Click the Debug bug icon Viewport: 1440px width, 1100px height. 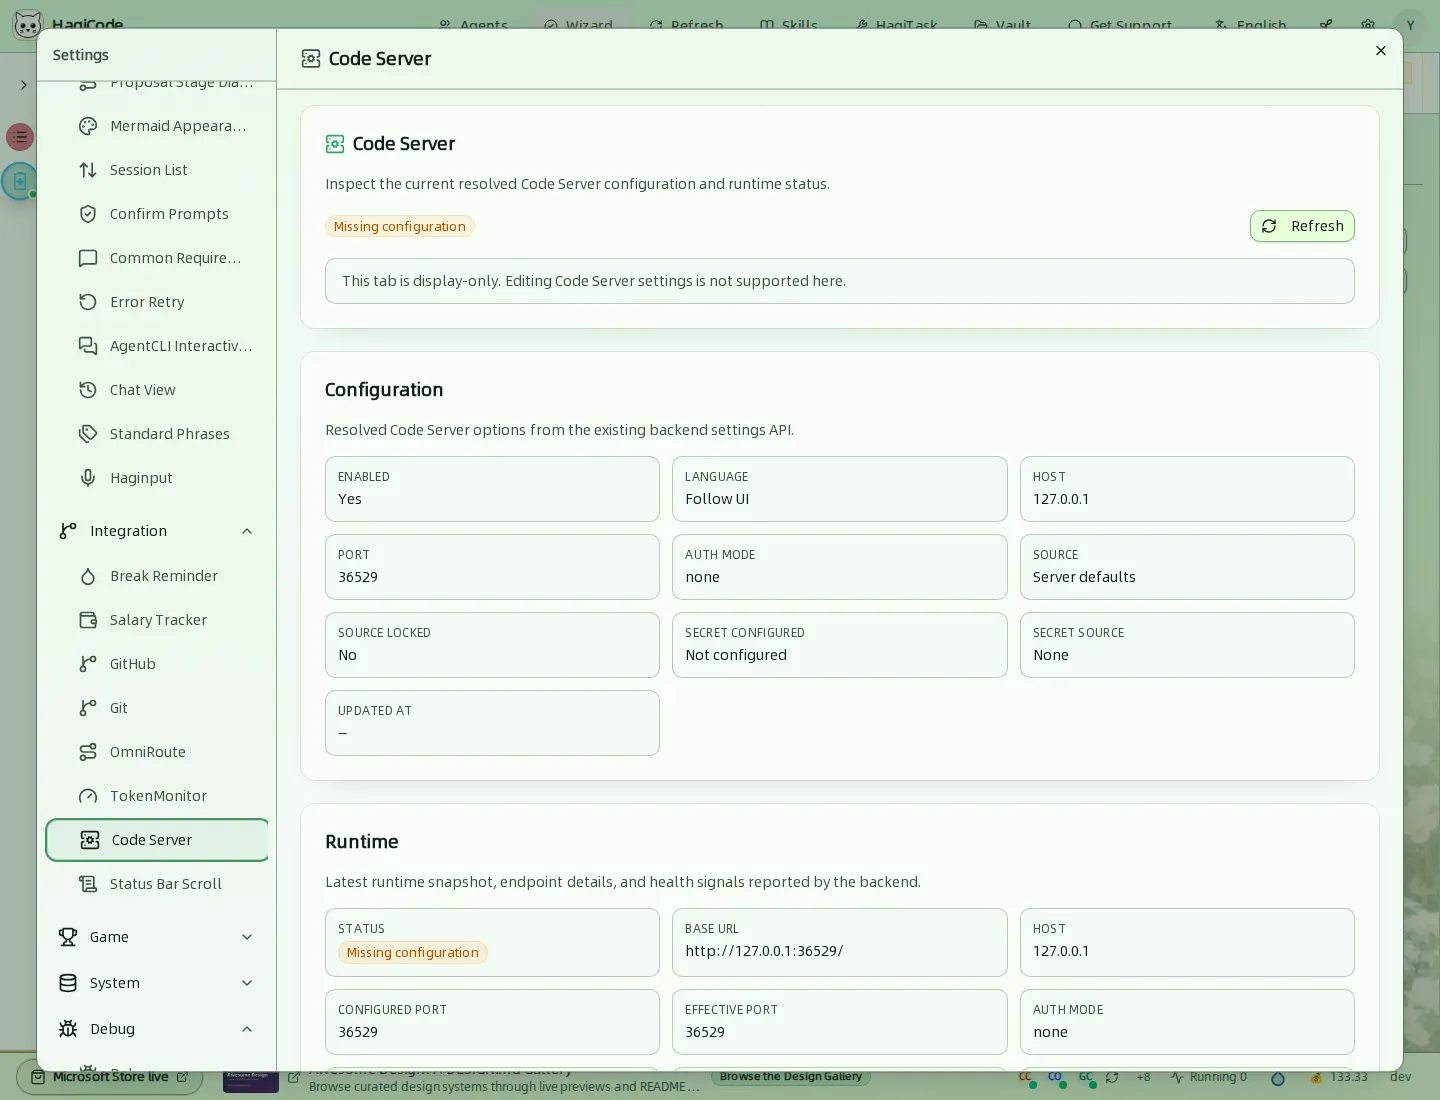tap(68, 1029)
